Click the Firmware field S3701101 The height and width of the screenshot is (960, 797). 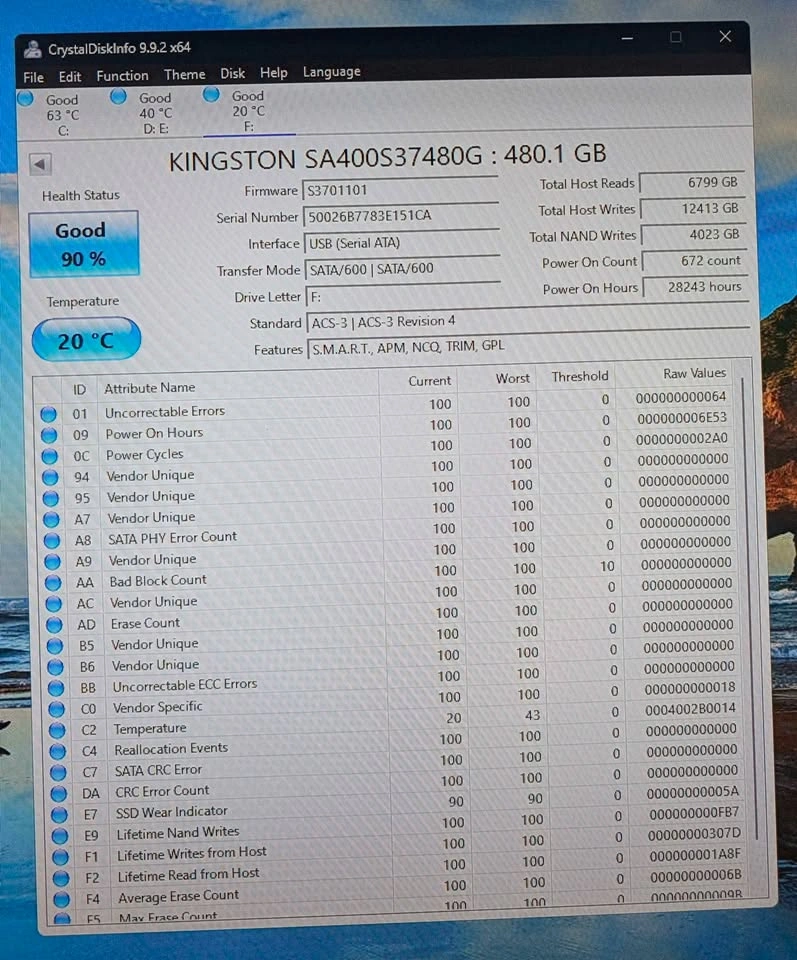click(400, 190)
